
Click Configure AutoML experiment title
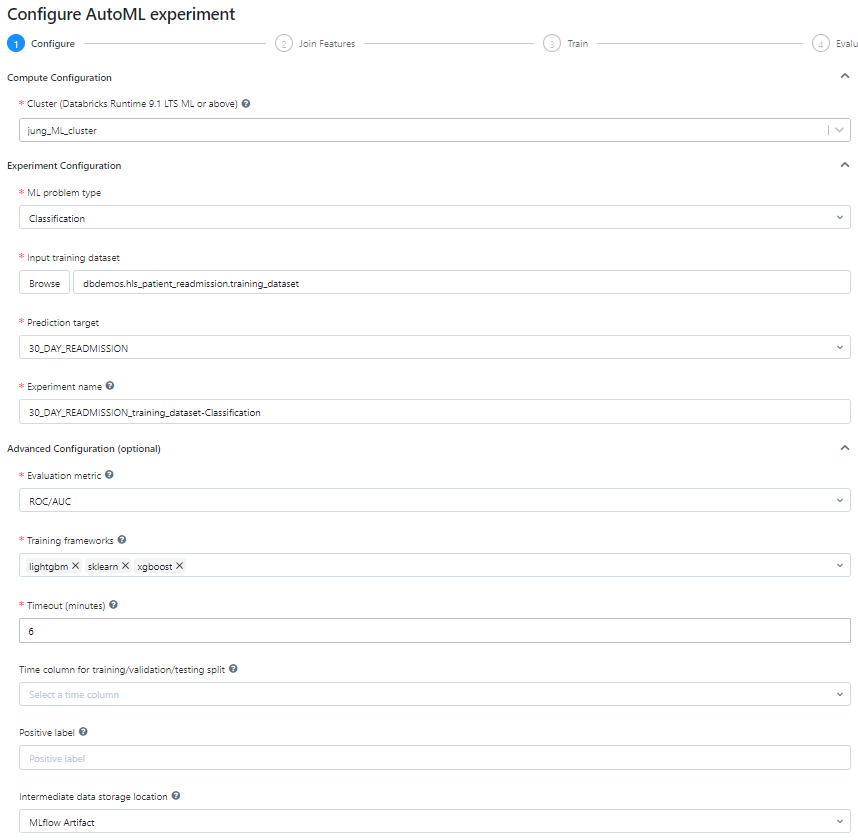(121, 14)
